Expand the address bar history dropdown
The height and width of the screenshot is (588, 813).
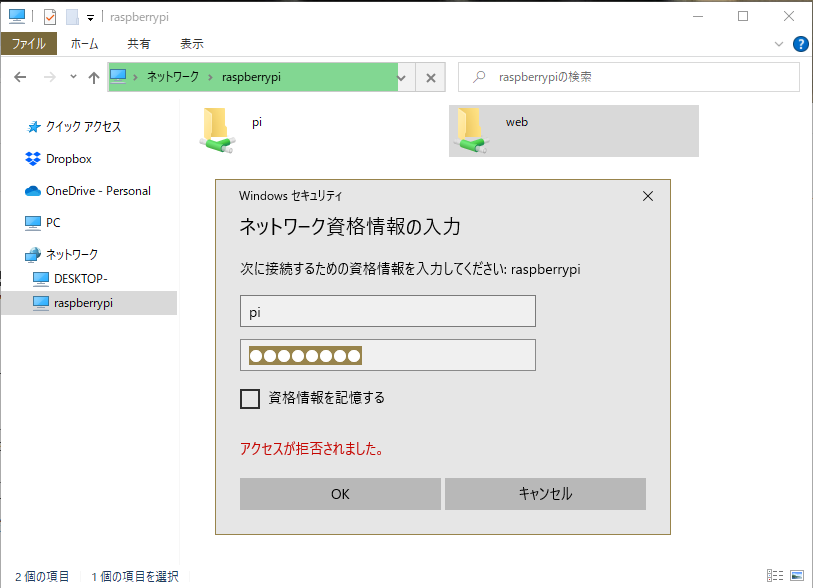pos(402,77)
